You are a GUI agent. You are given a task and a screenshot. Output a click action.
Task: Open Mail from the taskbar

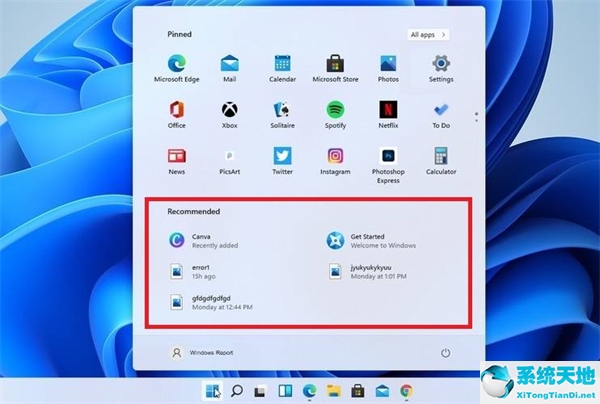click(x=382, y=391)
